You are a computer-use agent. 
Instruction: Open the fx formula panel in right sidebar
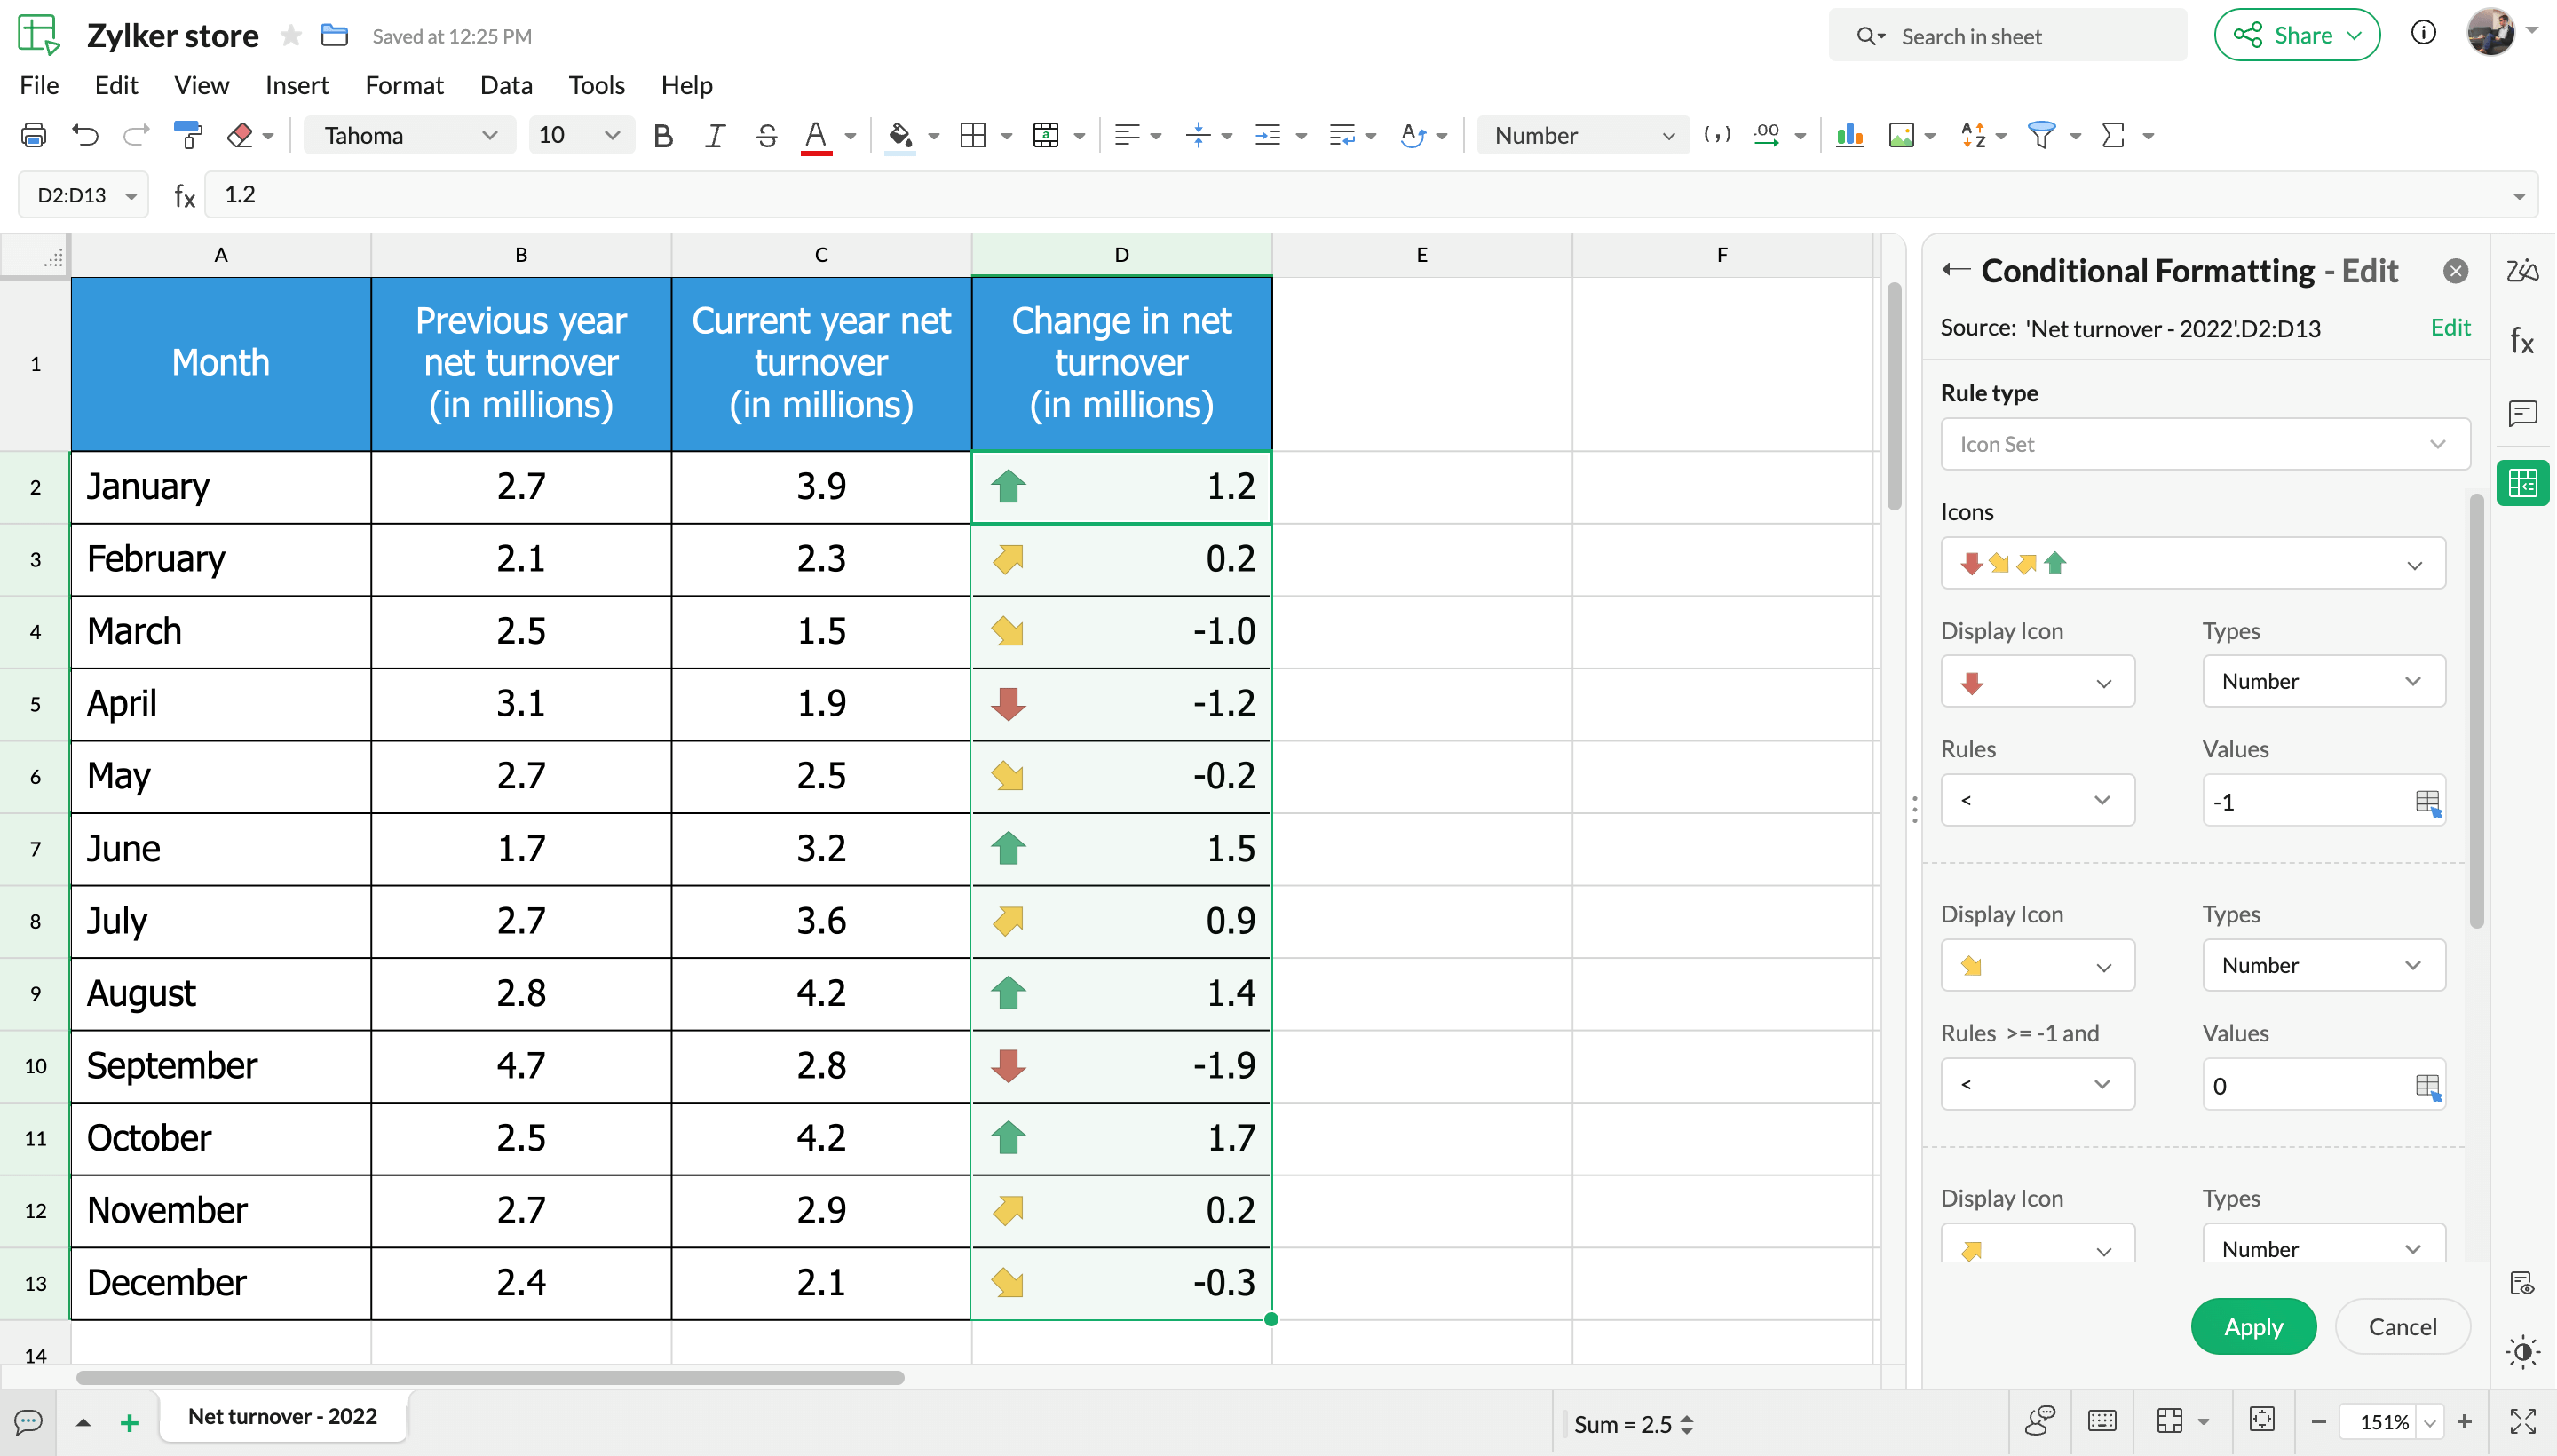point(2522,340)
